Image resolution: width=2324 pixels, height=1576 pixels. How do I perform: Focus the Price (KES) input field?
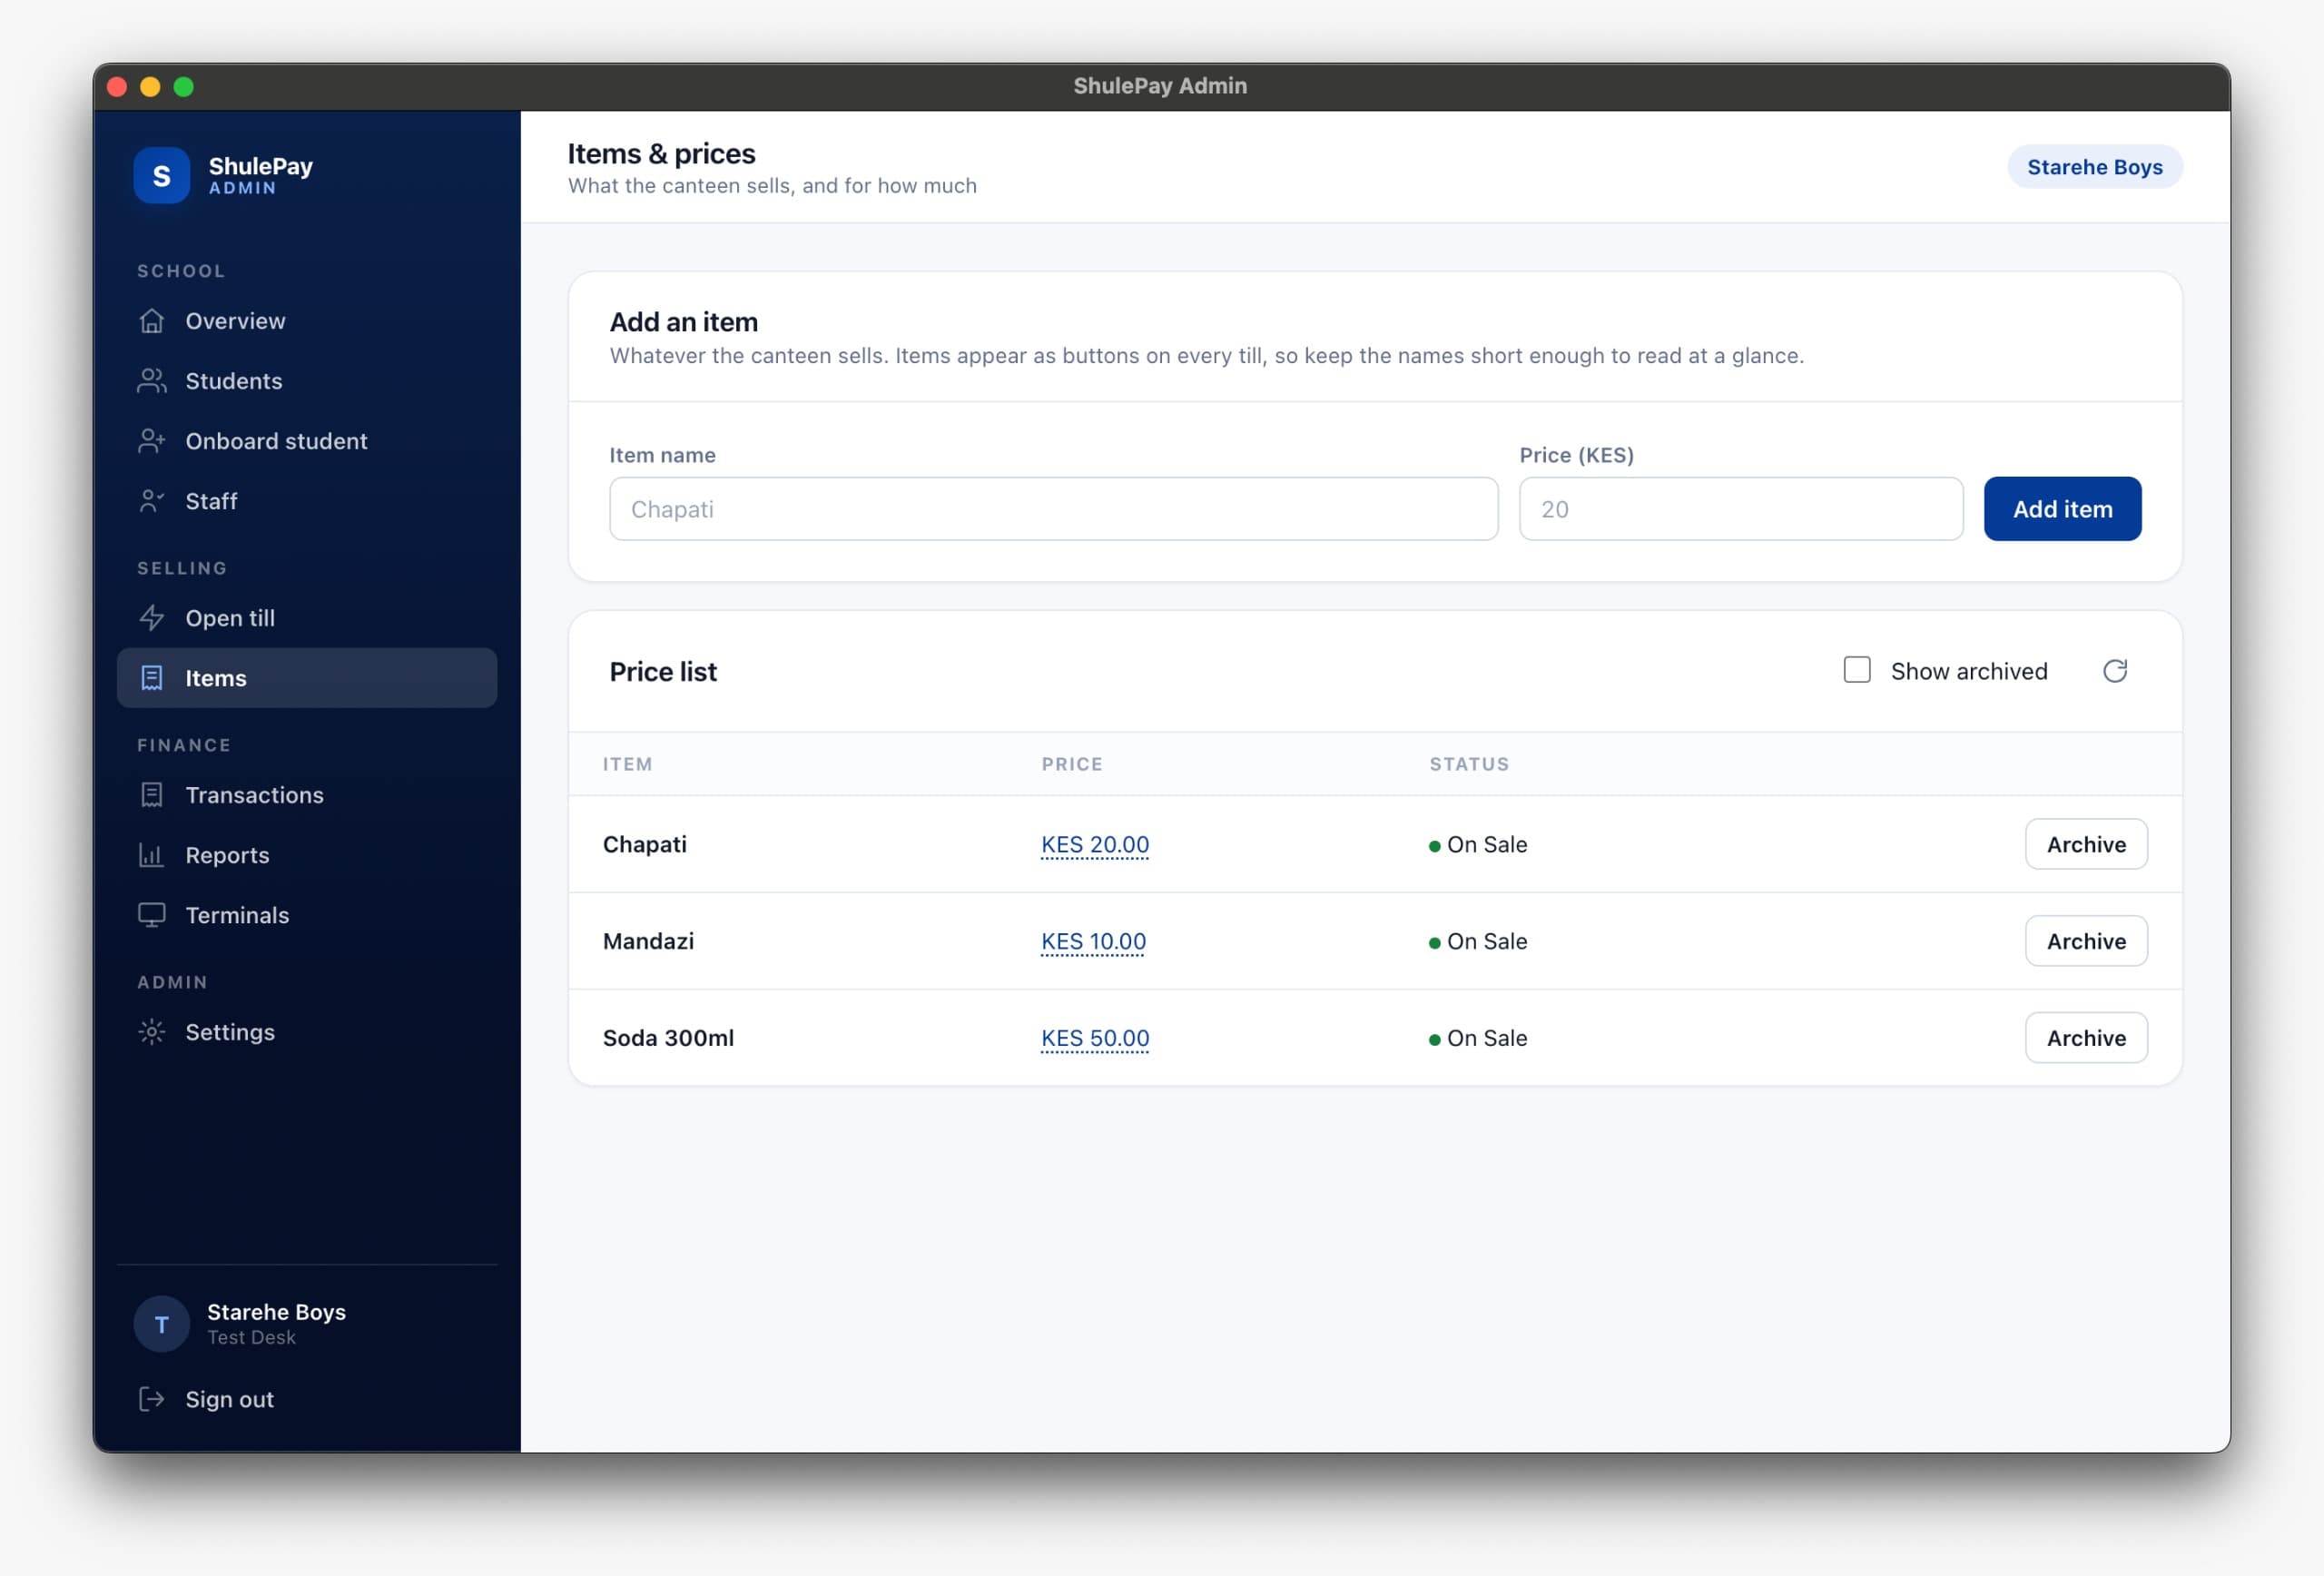[x=1741, y=509]
